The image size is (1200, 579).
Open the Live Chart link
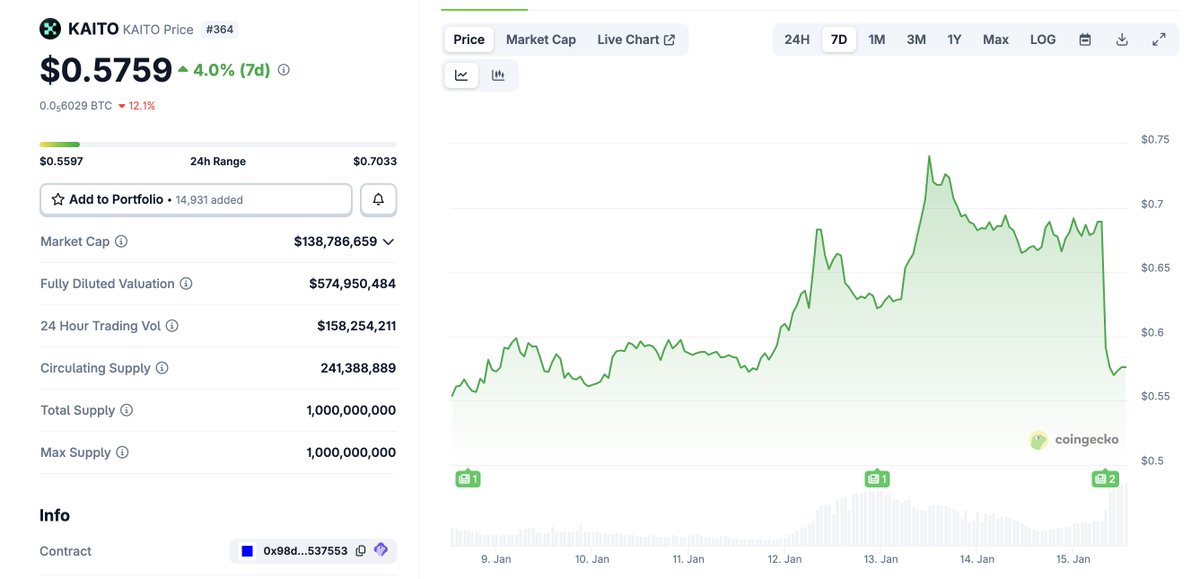tap(636, 40)
